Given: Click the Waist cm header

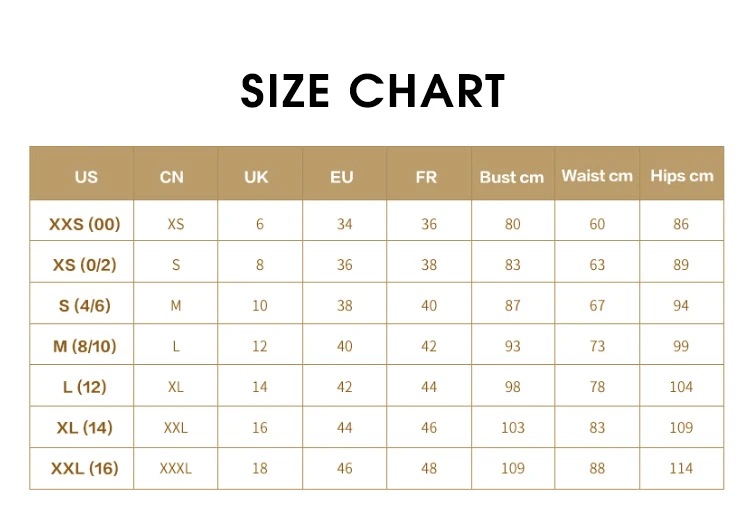Looking at the screenshot, I should [x=597, y=176].
